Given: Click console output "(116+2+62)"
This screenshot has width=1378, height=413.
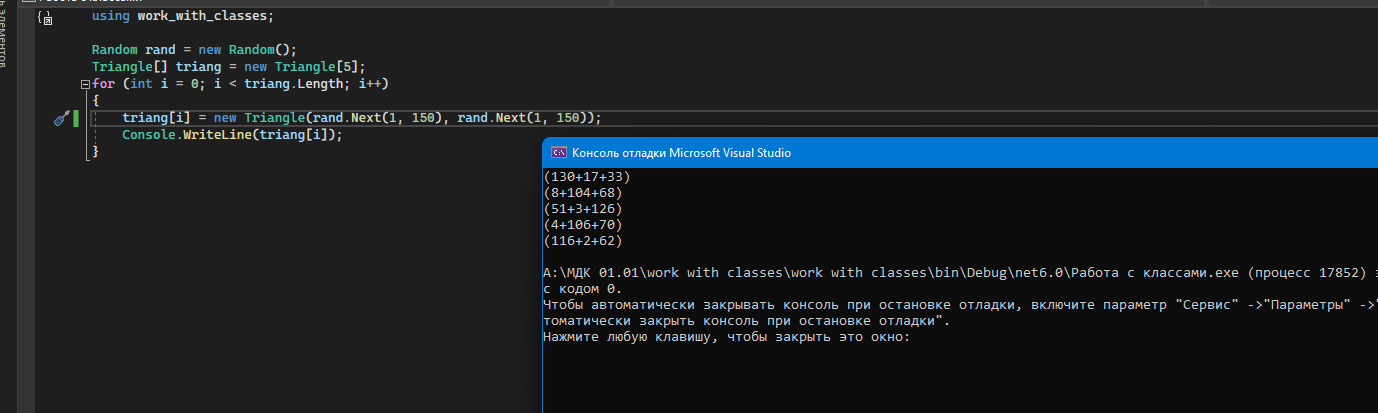Looking at the screenshot, I should click(583, 241).
